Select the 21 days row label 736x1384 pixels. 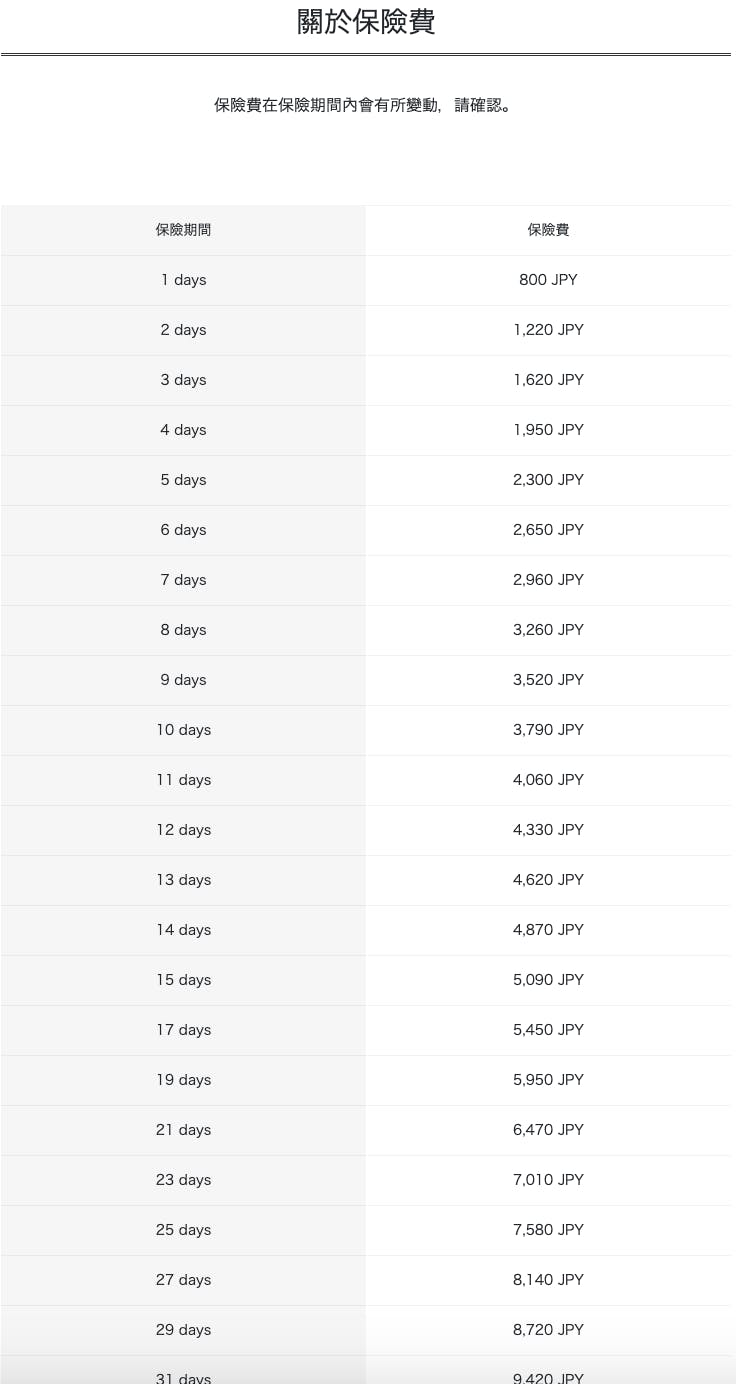[183, 1130]
